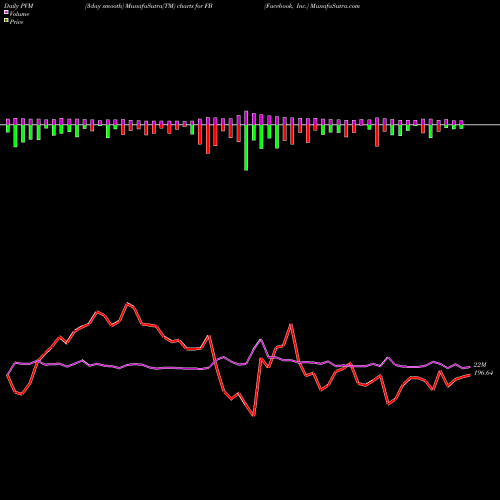
Task: Click the 22M volume value label
Action: tap(480, 365)
